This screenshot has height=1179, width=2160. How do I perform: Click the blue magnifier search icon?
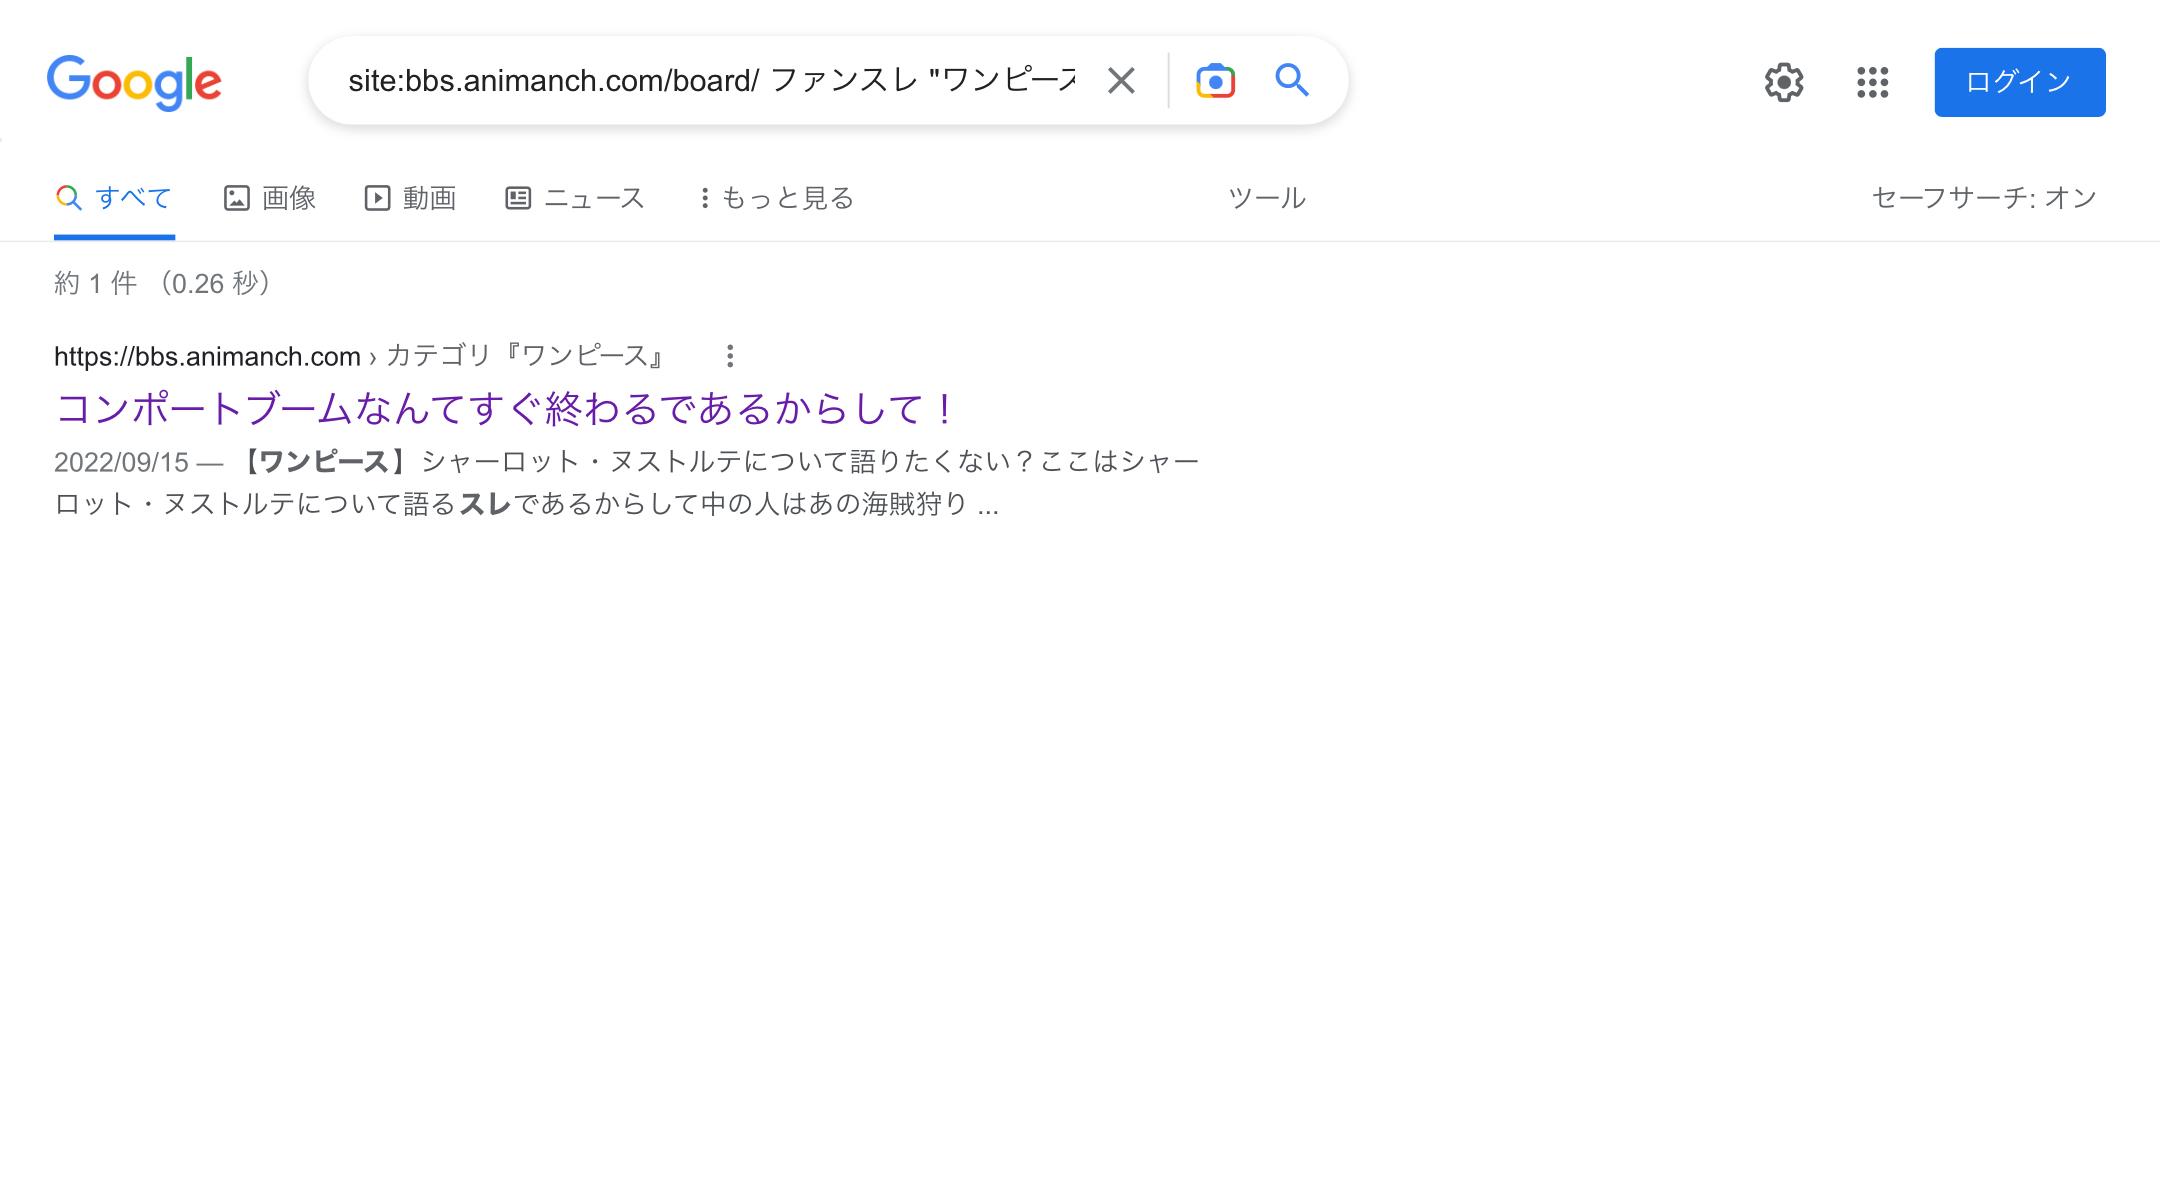pyautogui.click(x=1292, y=80)
